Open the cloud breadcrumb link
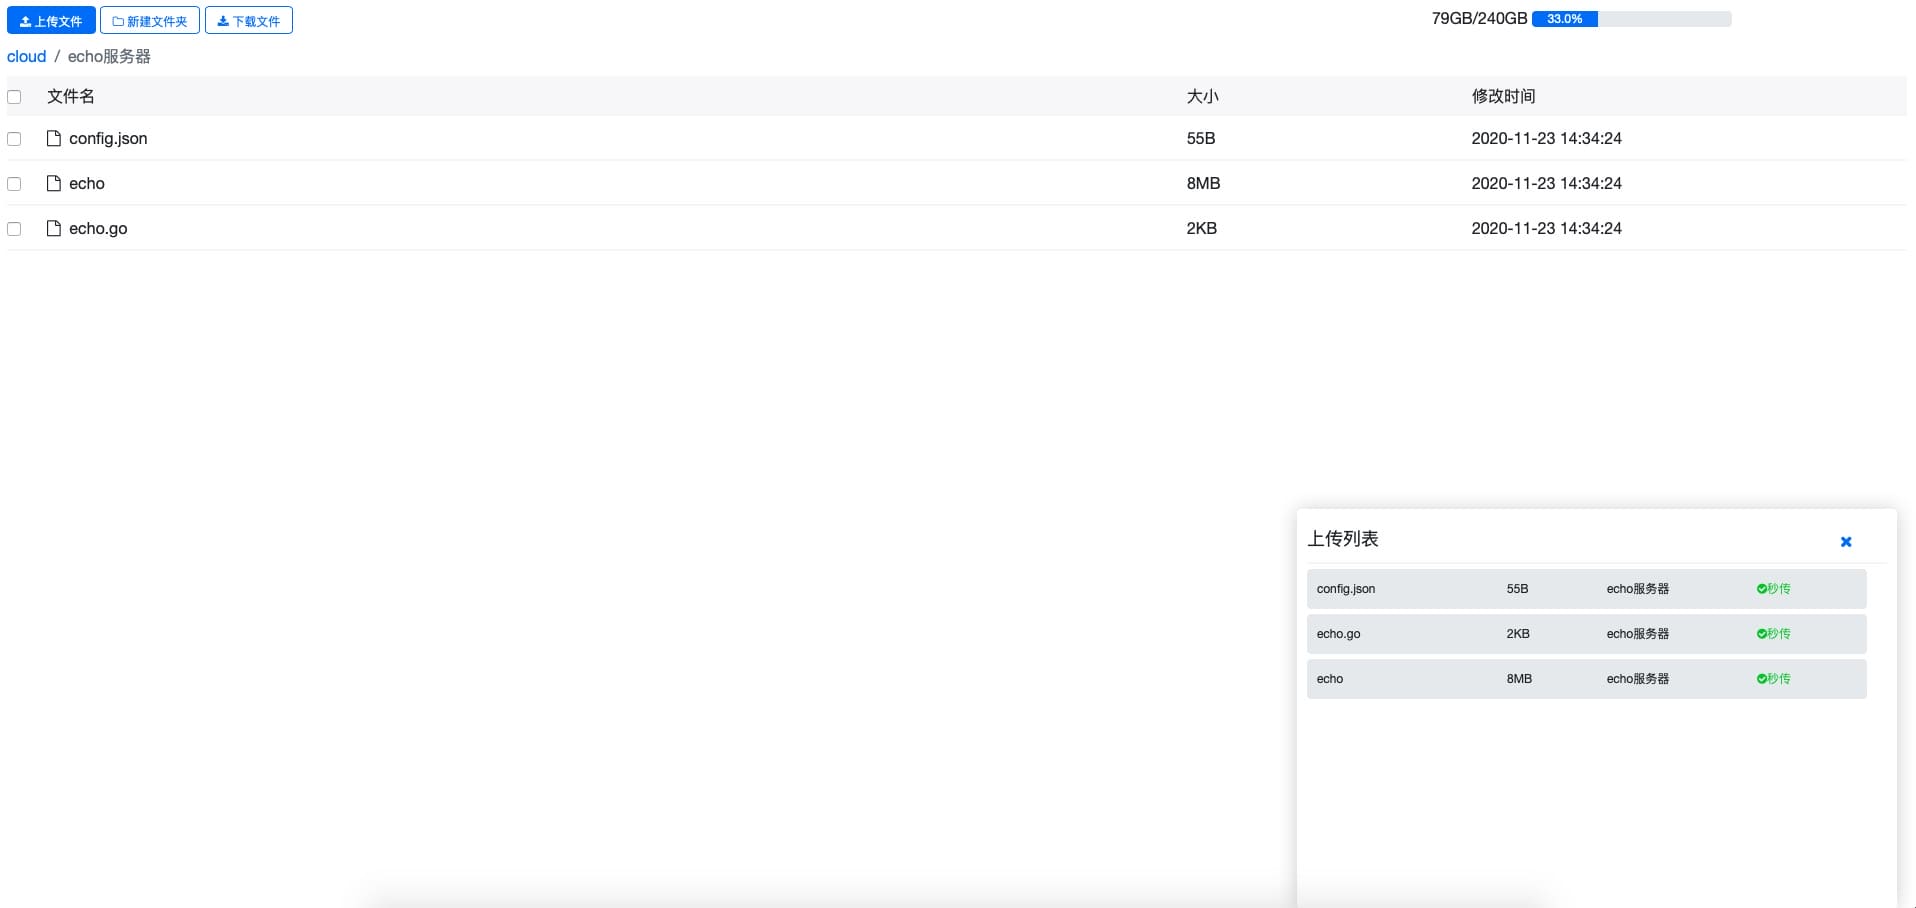 (26, 57)
